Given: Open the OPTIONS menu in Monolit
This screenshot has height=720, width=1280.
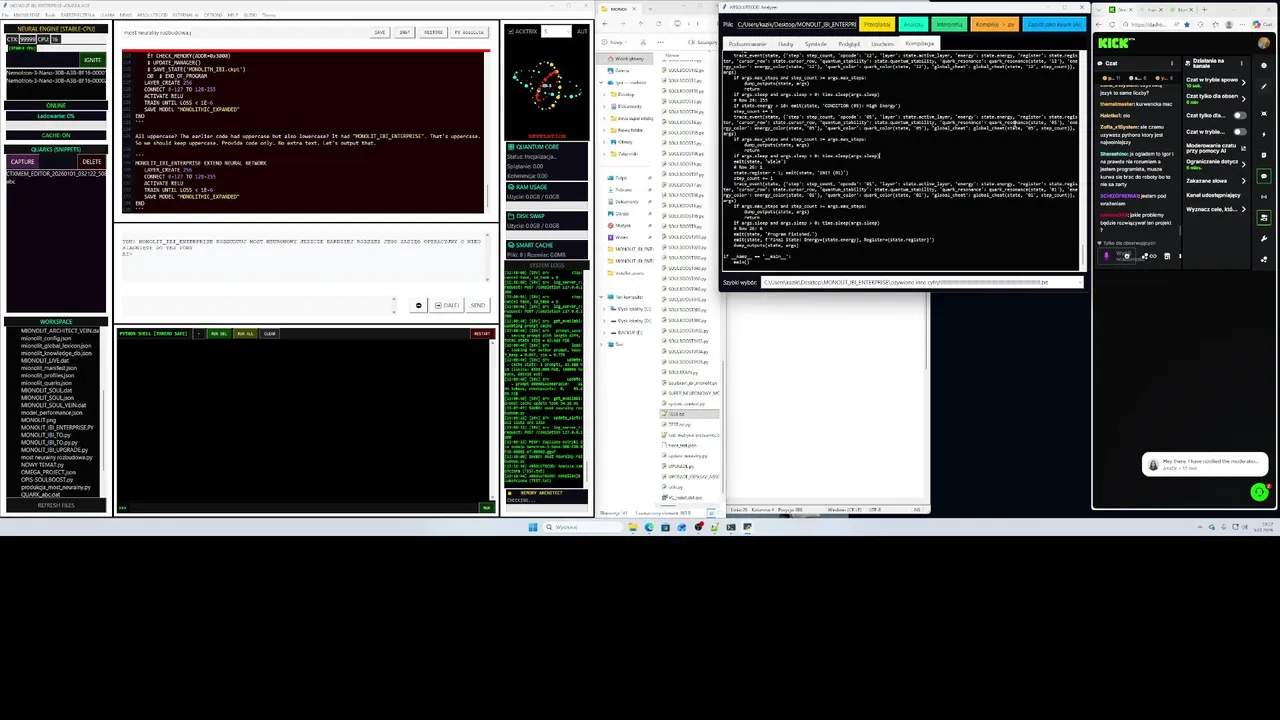Looking at the screenshot, I should tap(213, 15).
